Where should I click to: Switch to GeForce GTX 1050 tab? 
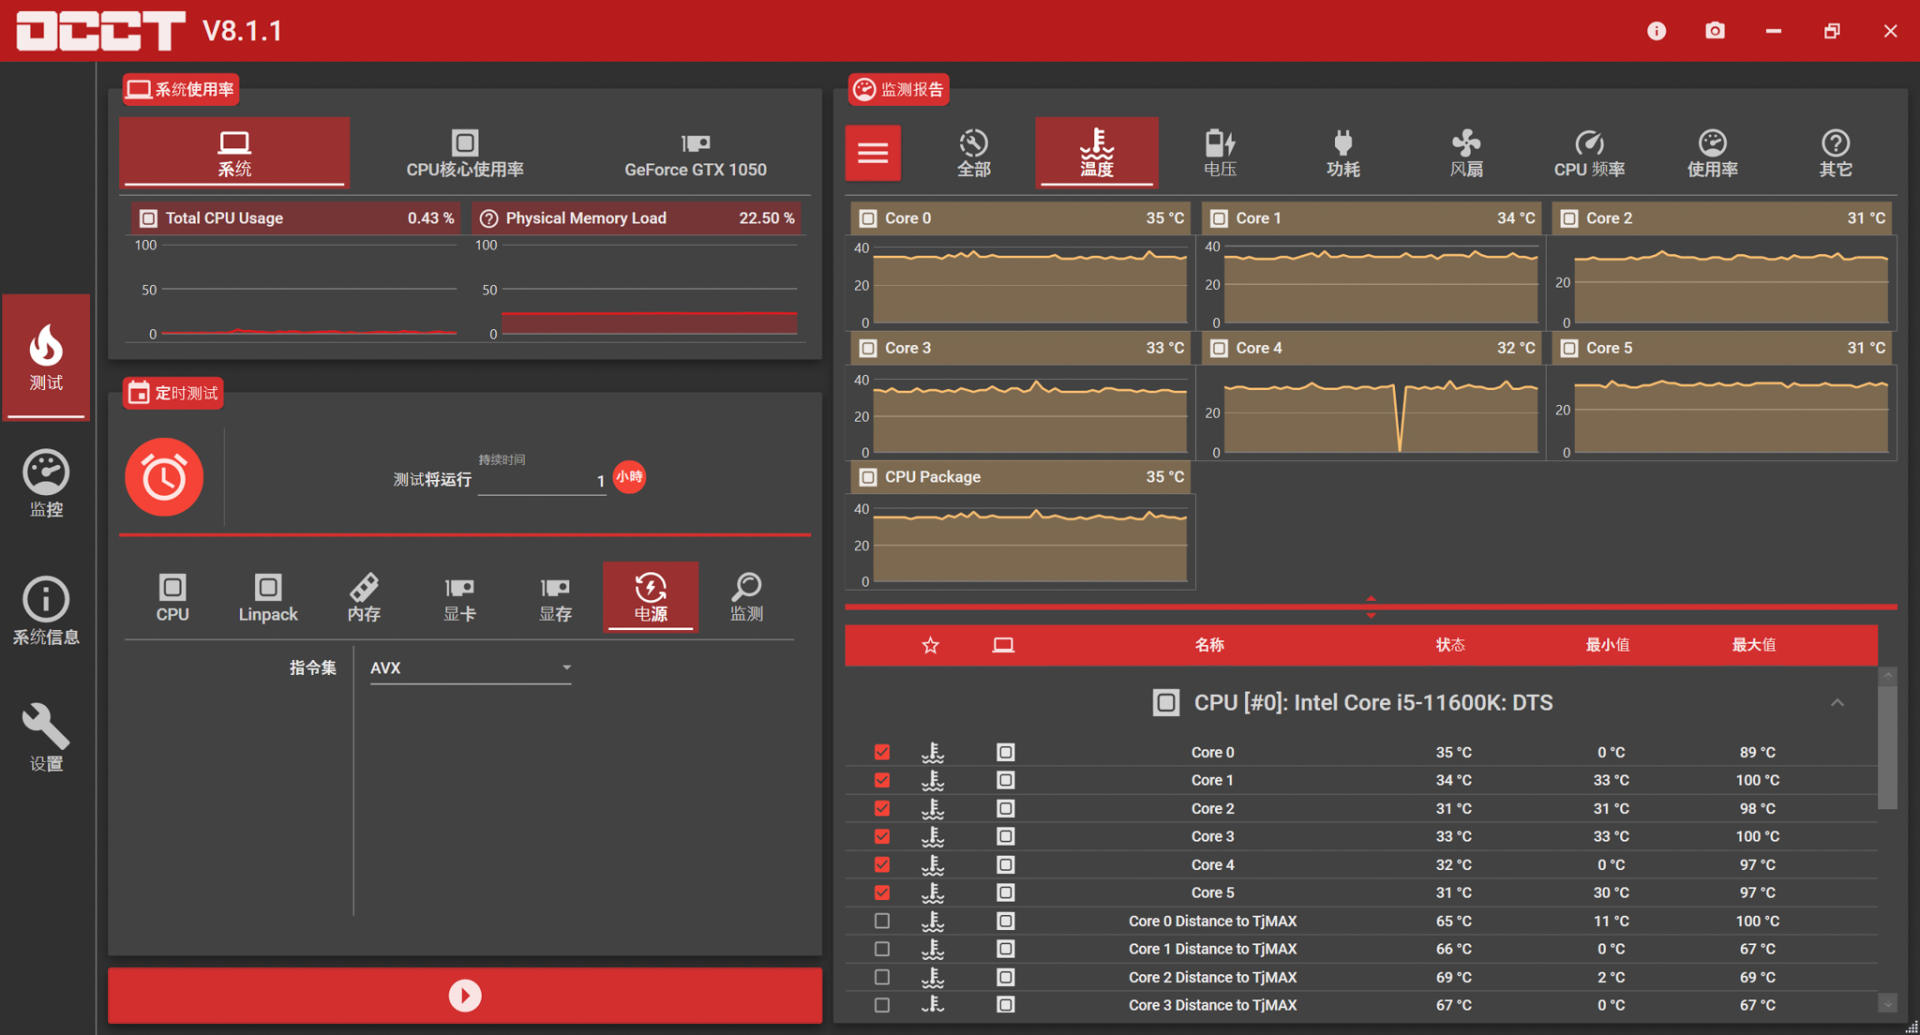point(696,153)
